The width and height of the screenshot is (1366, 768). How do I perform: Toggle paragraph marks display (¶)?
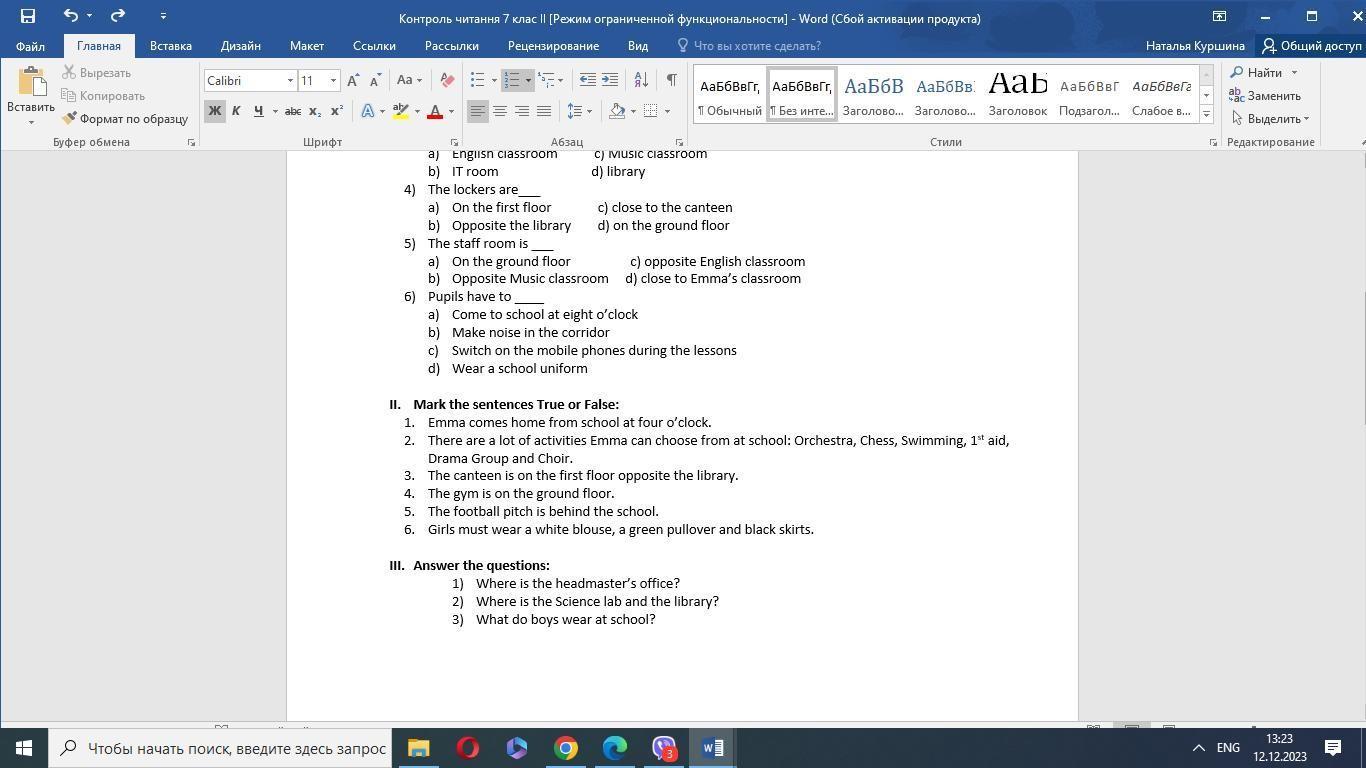671,80
